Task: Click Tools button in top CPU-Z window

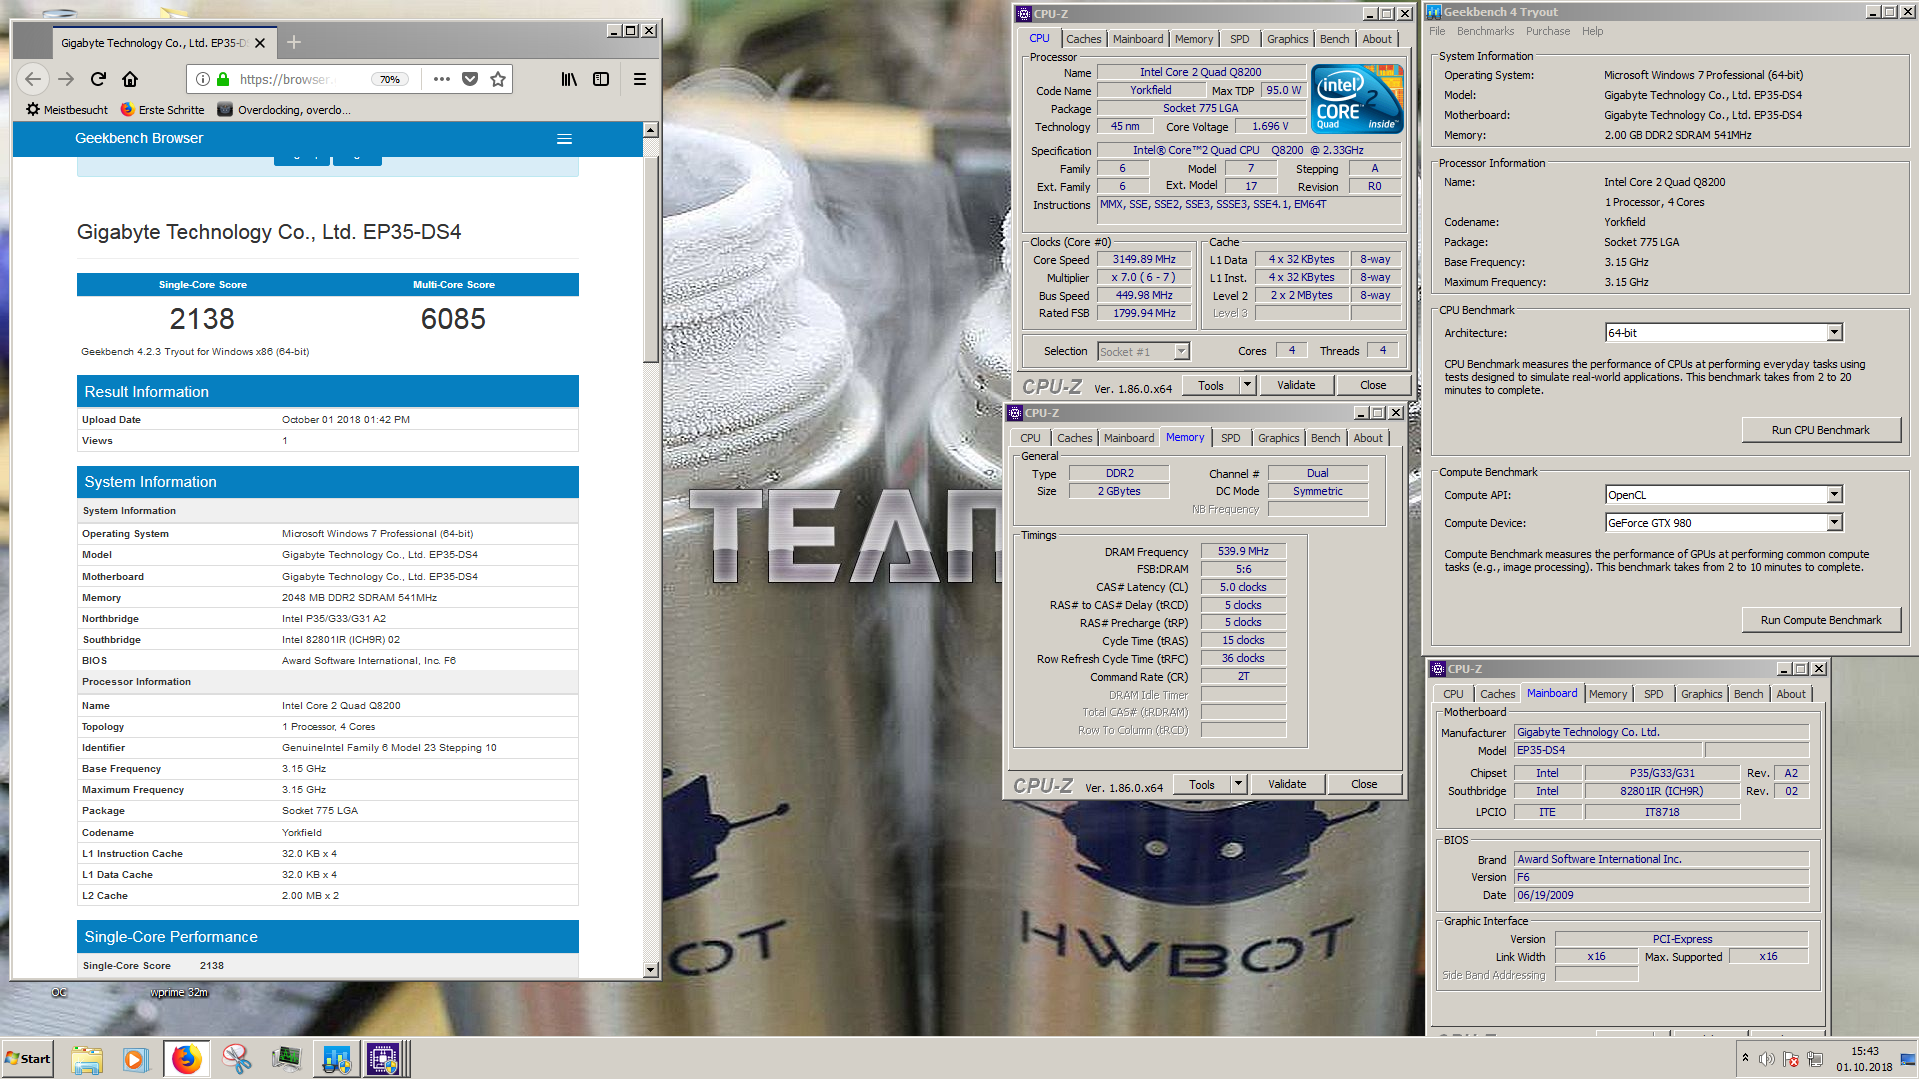Action: (1211, 385)
